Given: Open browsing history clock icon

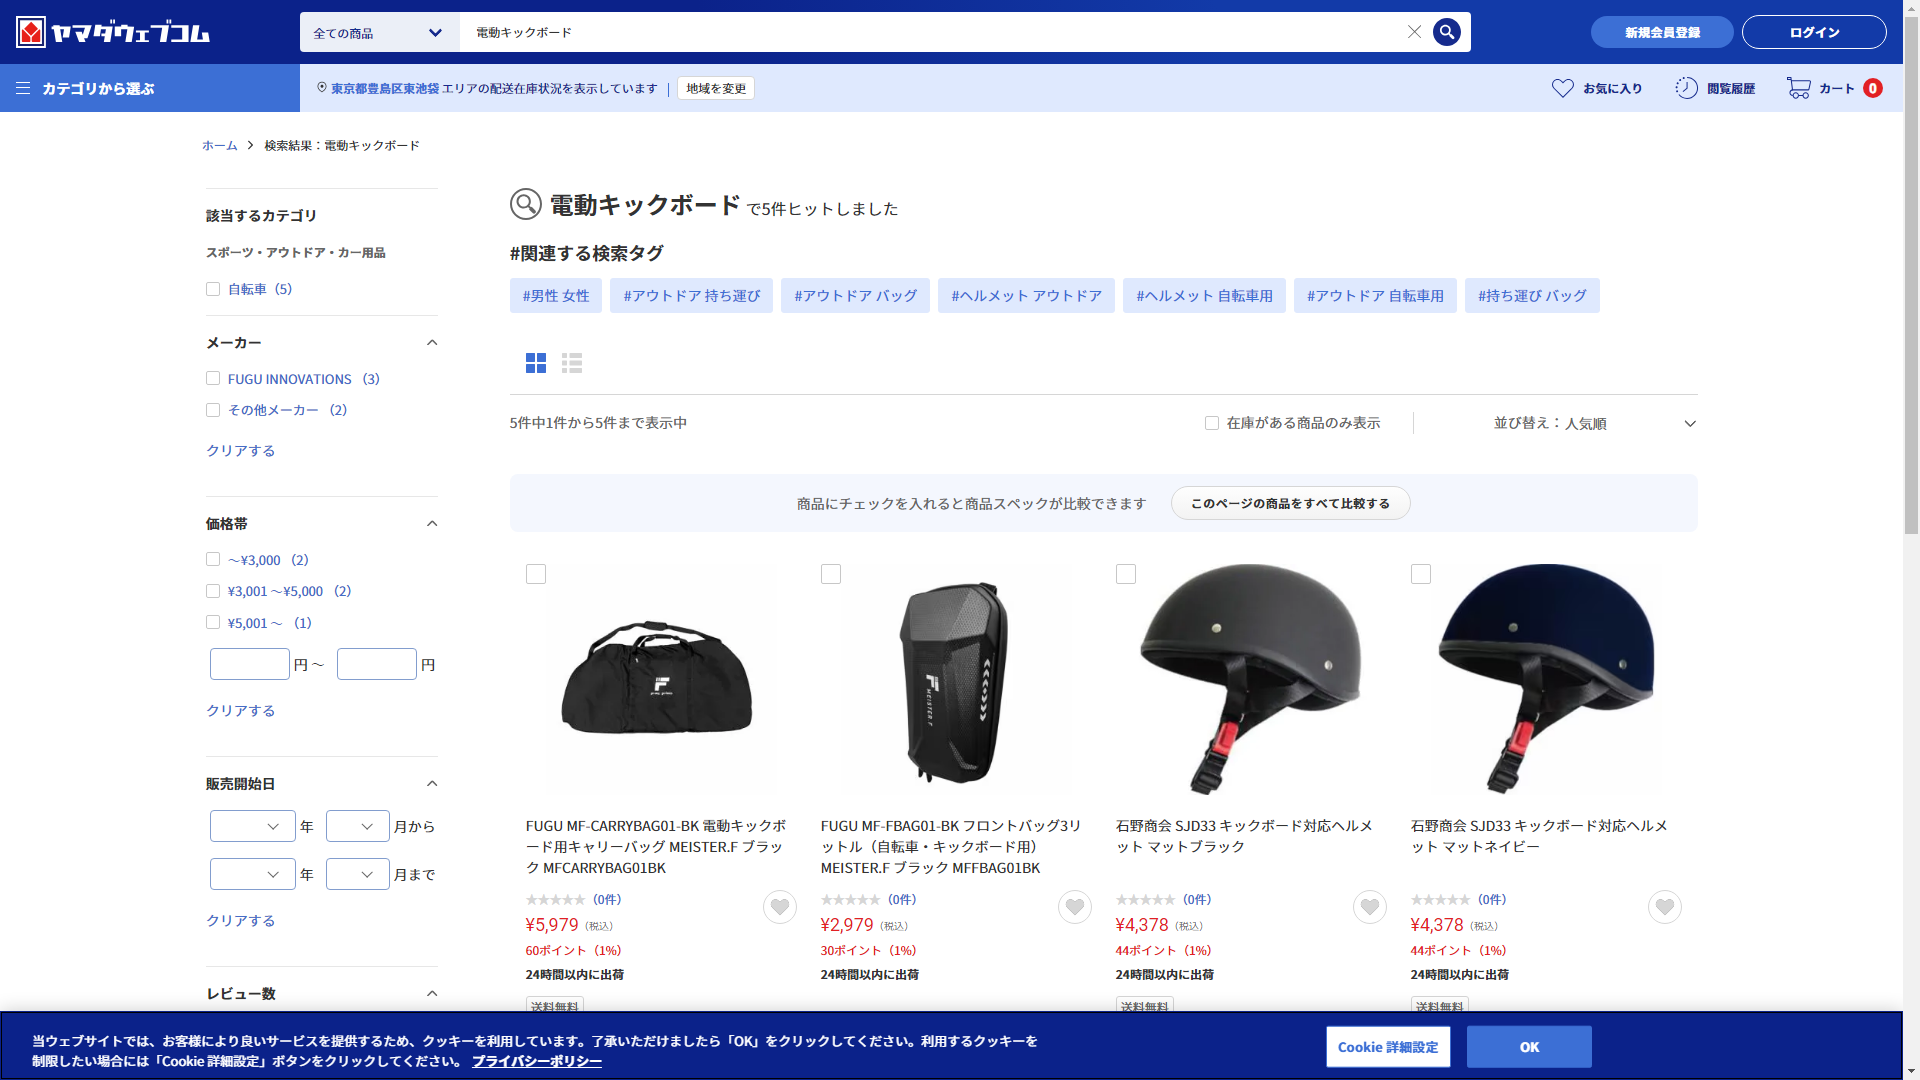Looking at the screenshot, I should [x=1686, y=88].
